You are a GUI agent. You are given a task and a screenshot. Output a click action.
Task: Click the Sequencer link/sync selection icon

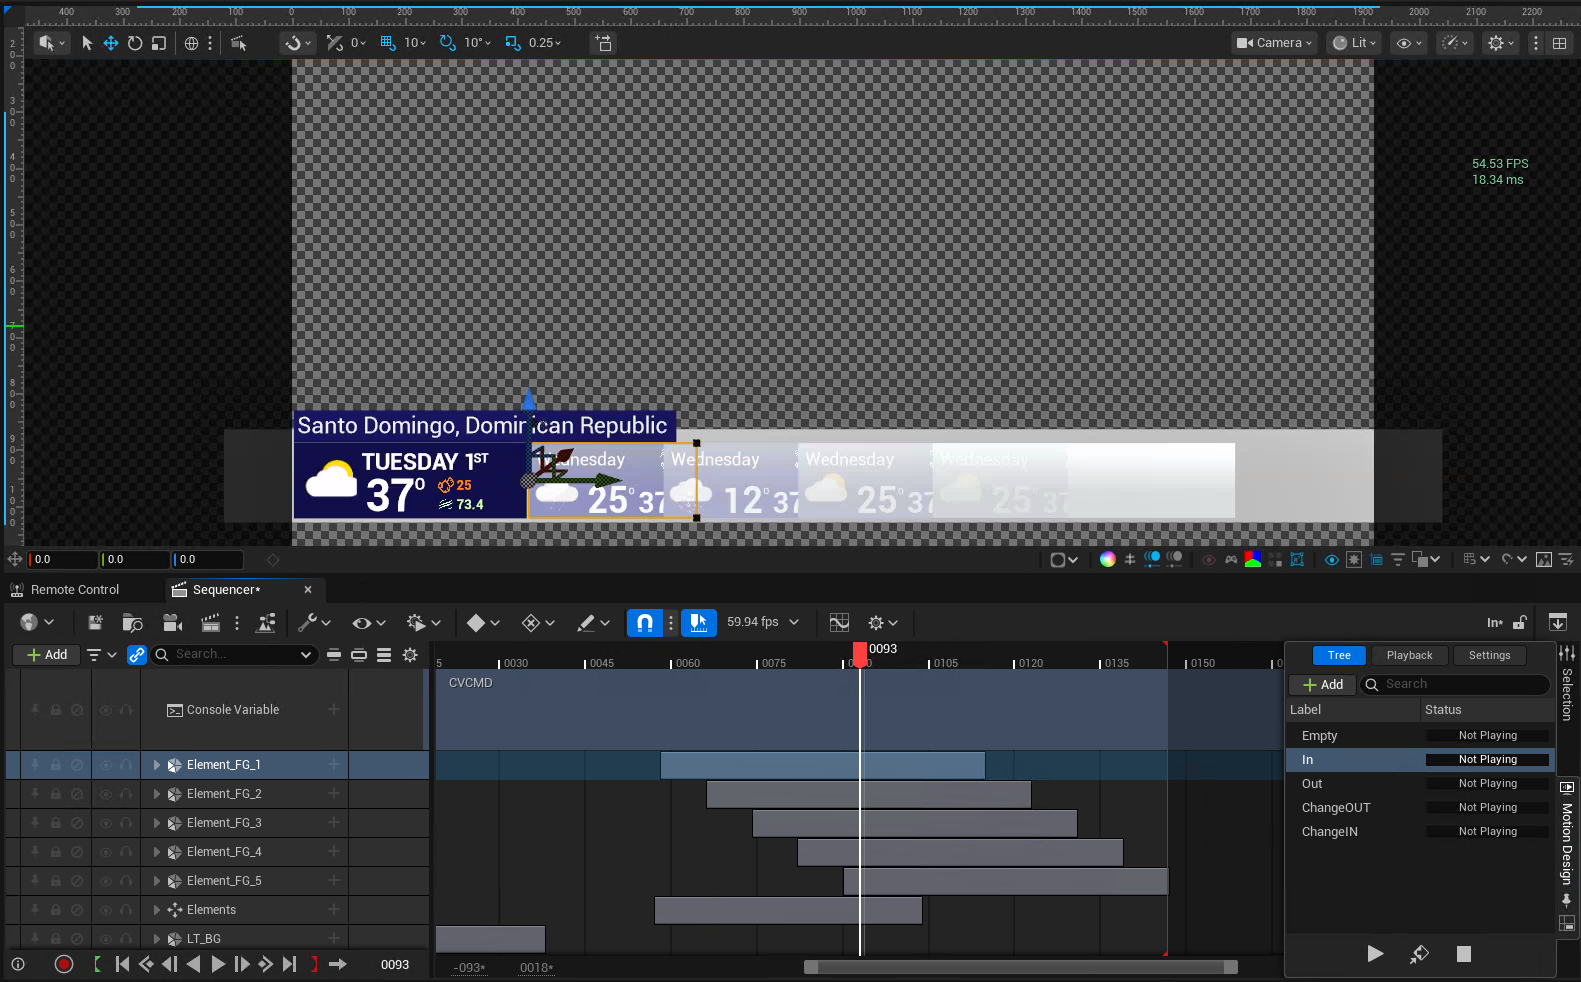137,655
